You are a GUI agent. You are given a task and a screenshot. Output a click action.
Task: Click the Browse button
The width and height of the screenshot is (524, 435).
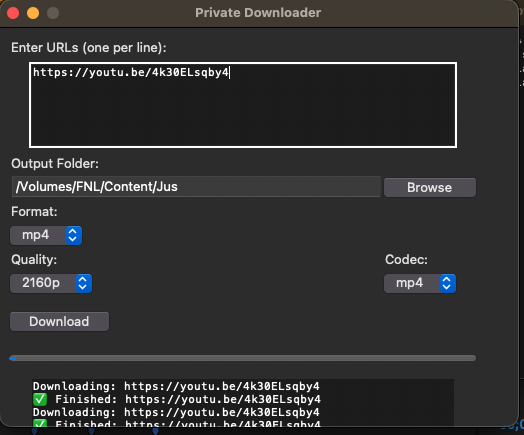pos(430,187)
